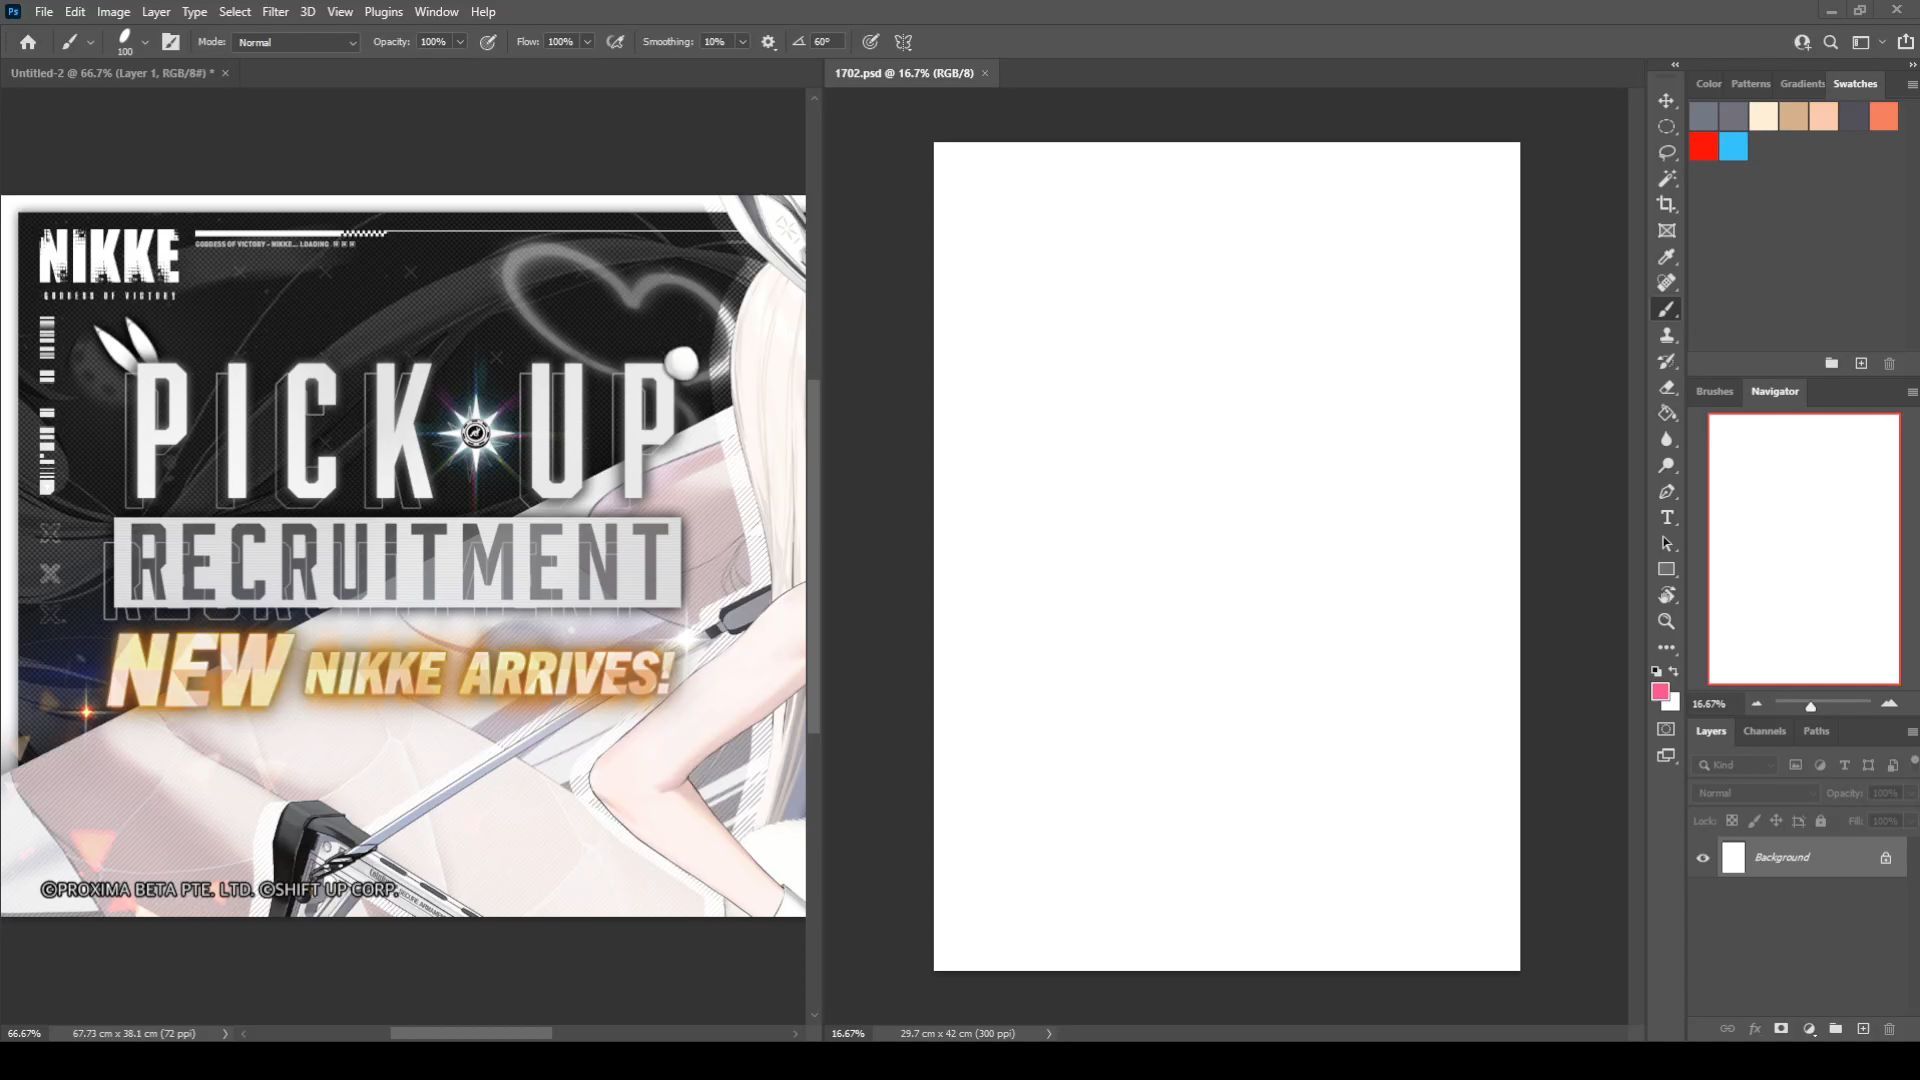Select the Spot Healing Brush tool

coord(1666,283)
